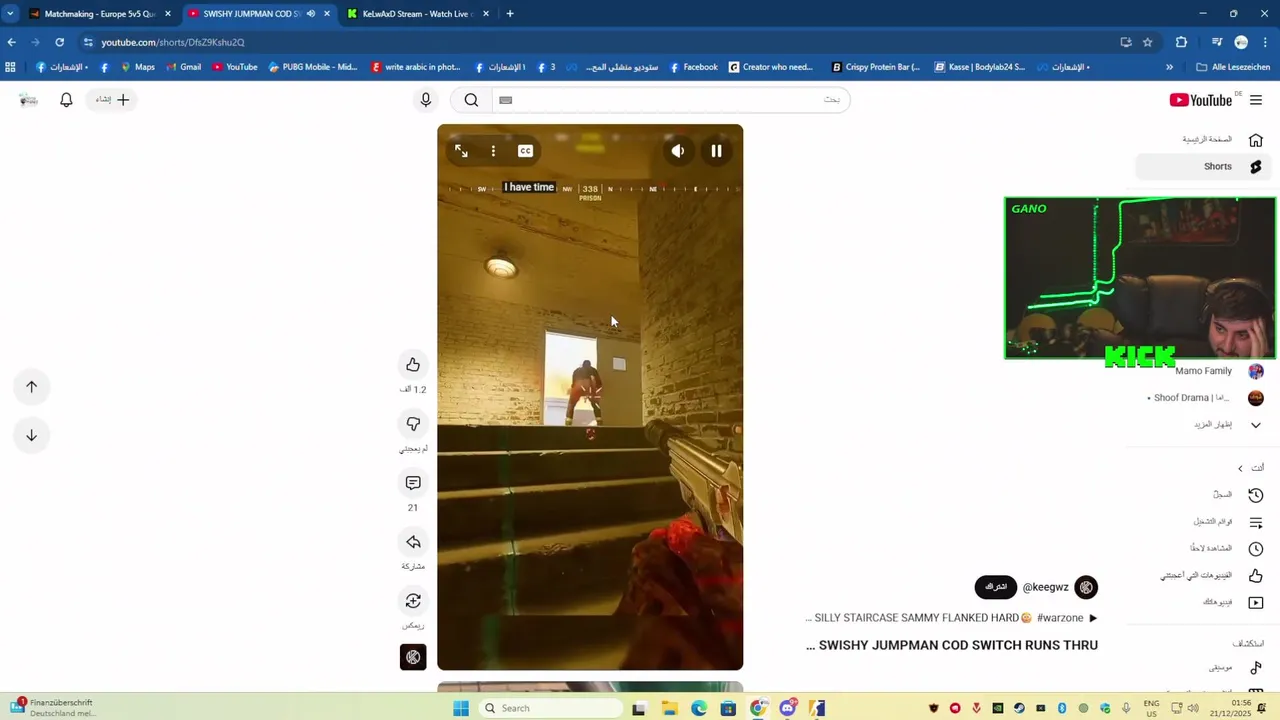1280x720 pixels.
Task: Click the Create plus button
Action: point(112,100)
